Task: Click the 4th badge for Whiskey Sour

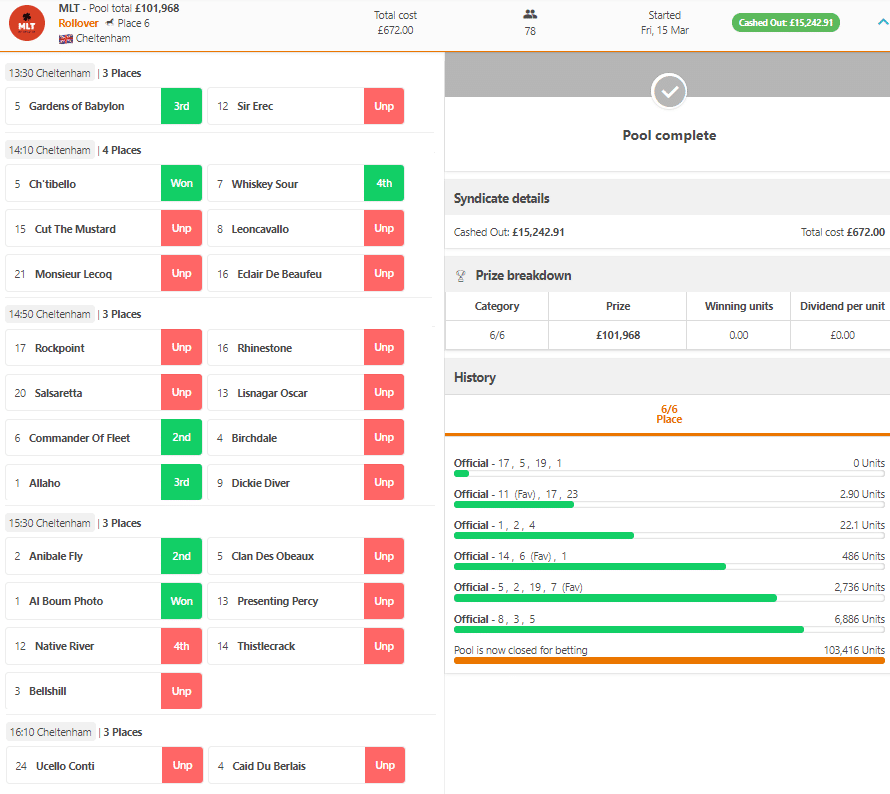Action: [384, 184]
